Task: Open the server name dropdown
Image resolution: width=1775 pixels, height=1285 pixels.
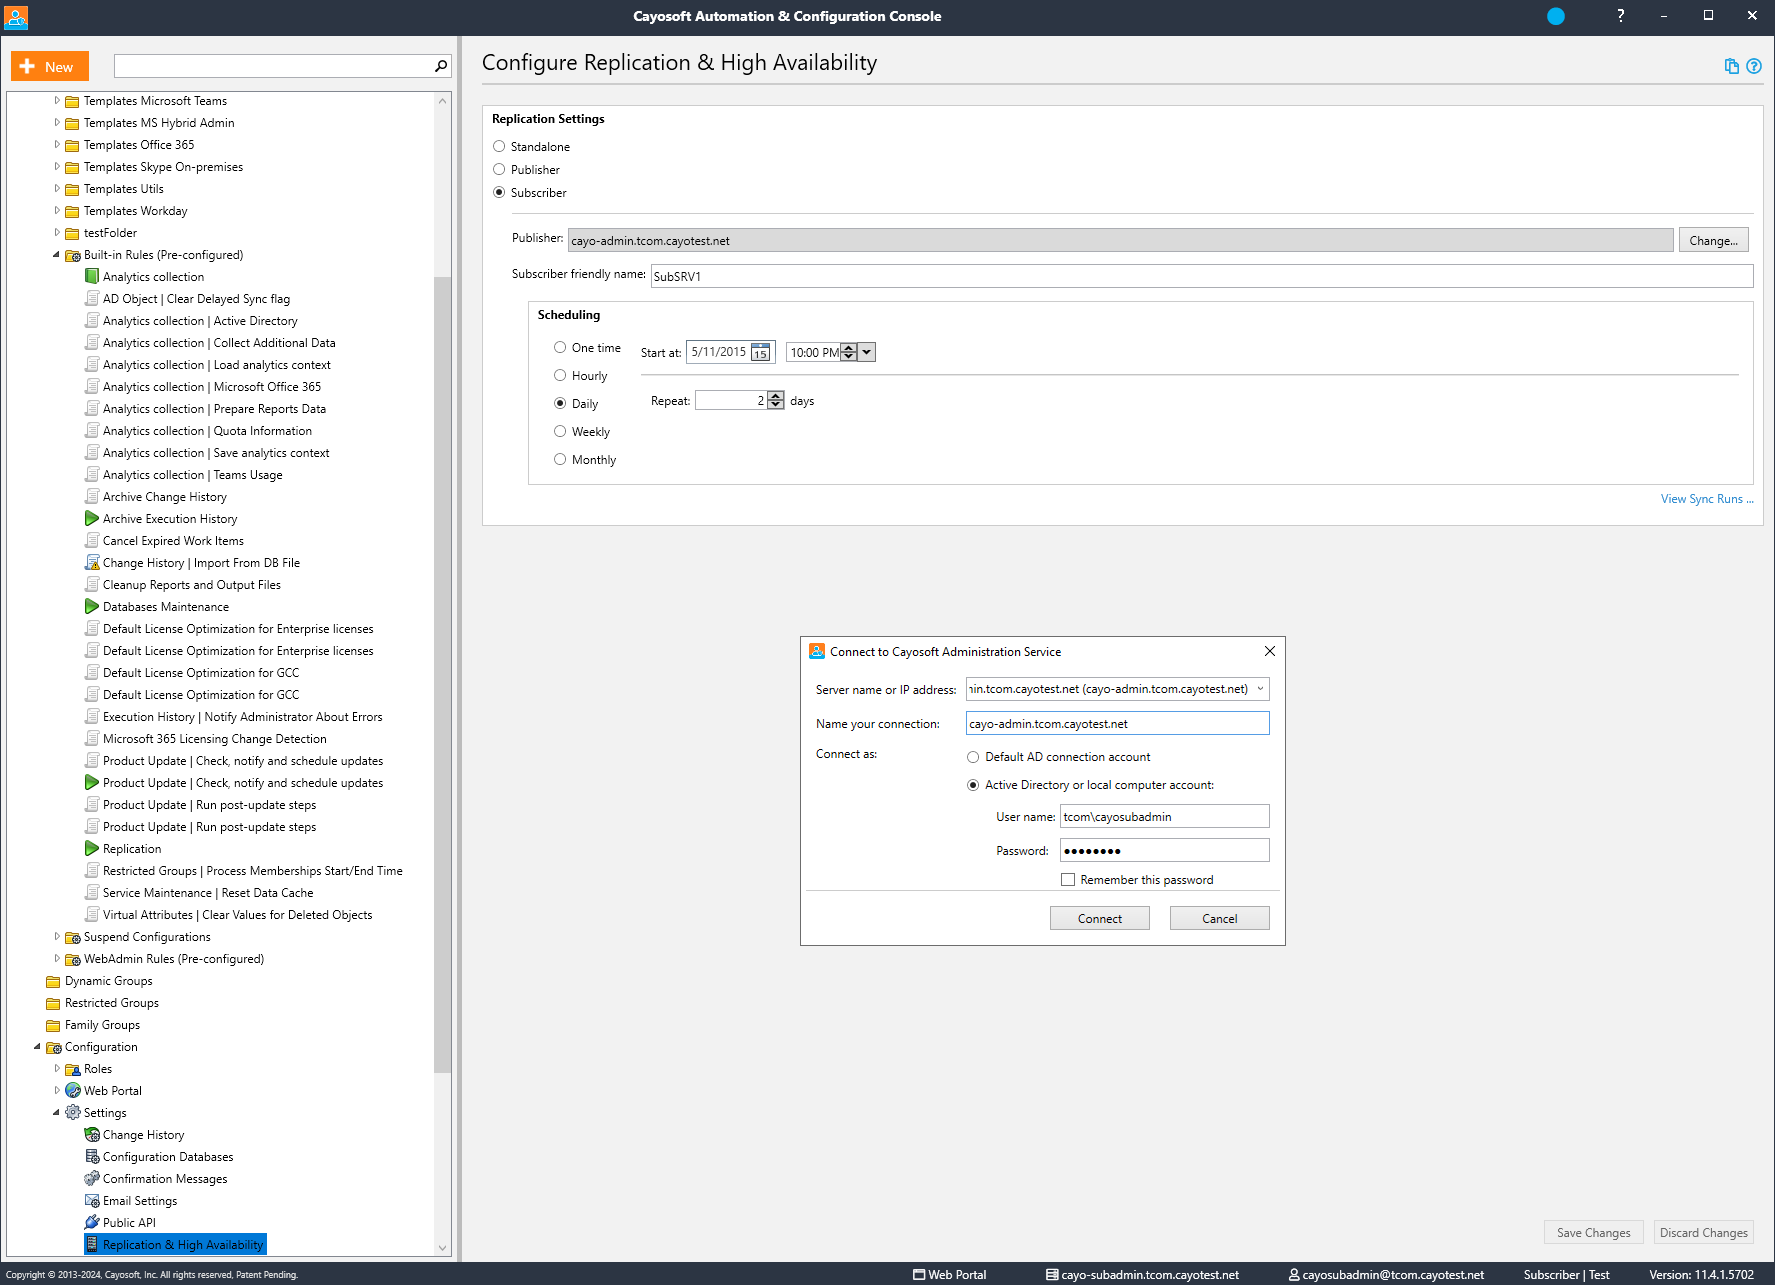Action: pyautogui.click(x=1260, y=689)
